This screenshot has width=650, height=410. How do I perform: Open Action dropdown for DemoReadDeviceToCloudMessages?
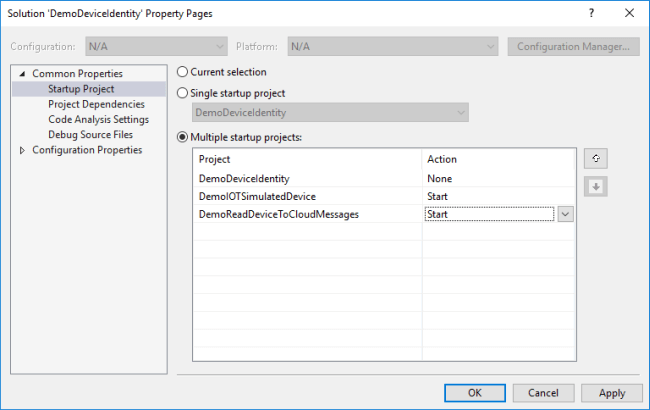point(565,214)
